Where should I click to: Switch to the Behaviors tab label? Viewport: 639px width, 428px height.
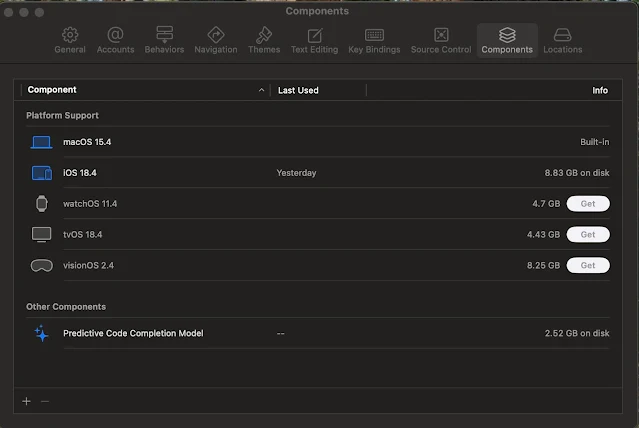point(164,49)
